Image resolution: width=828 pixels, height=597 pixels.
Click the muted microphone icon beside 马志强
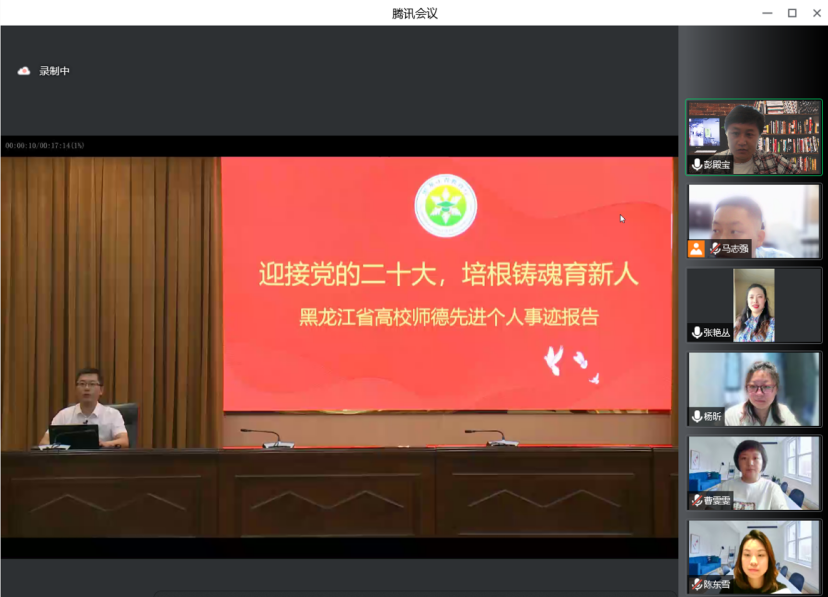pos(715,249)
